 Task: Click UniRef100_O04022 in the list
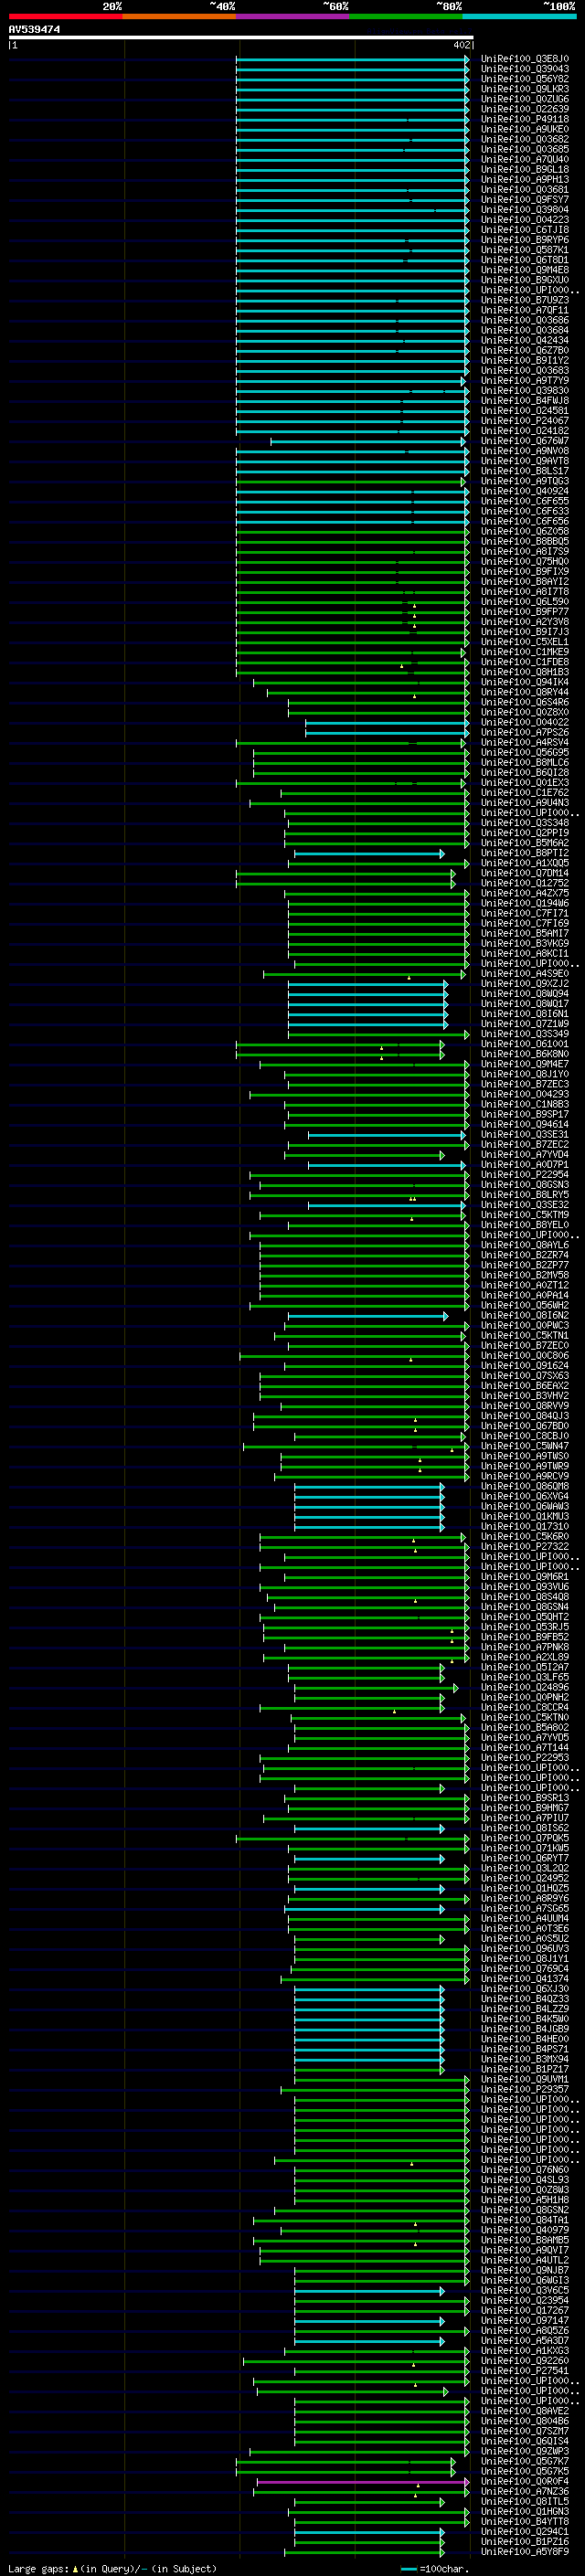525,722
